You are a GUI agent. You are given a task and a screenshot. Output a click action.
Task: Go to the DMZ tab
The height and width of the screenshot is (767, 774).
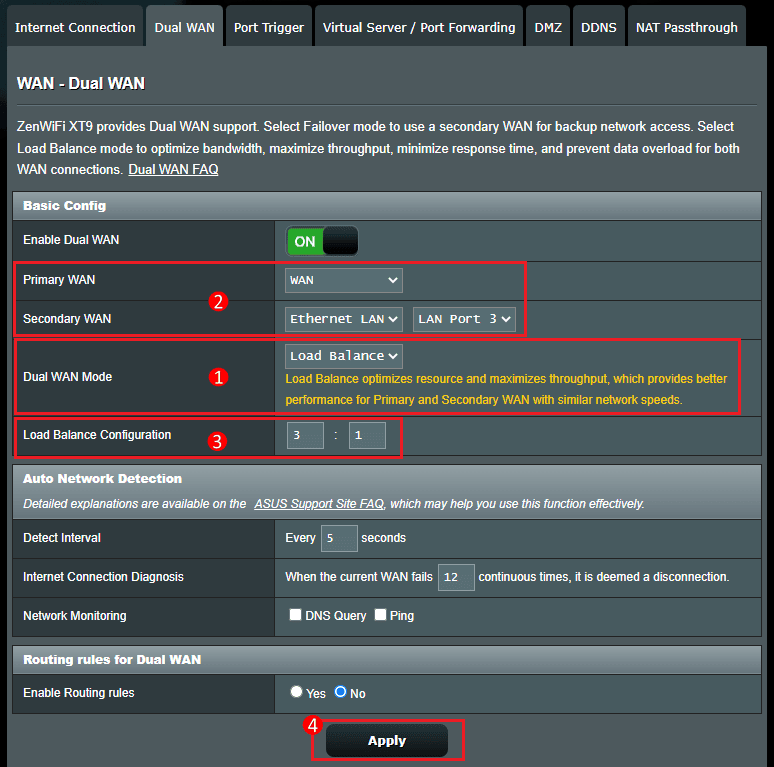click(x=548, y=27)
